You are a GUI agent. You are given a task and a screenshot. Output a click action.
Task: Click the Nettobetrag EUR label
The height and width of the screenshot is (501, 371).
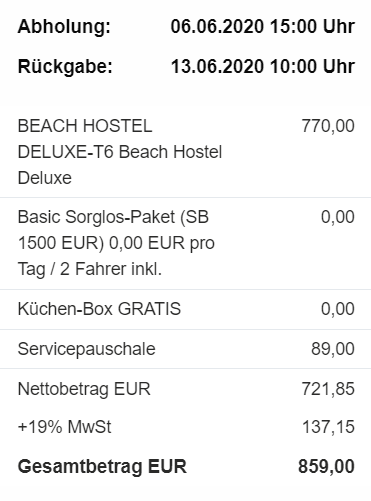pos(84,389)
